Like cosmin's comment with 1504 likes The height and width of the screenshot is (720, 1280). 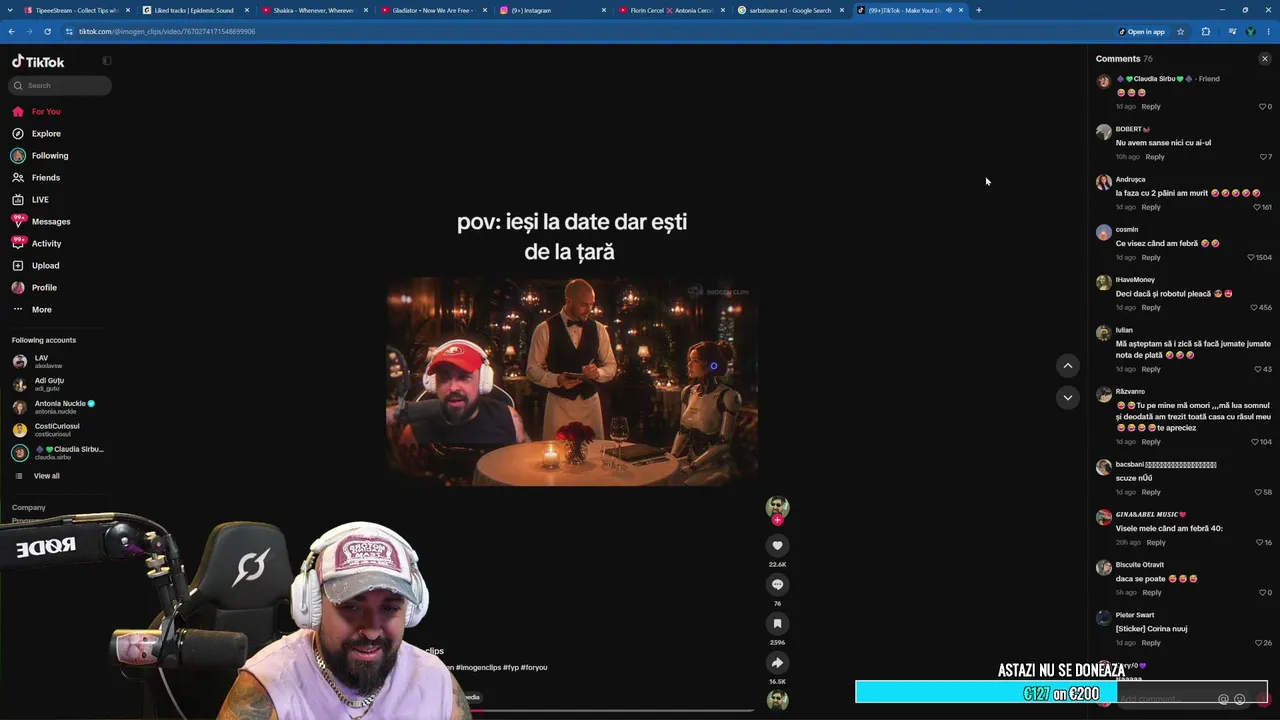coord(1251,257)
